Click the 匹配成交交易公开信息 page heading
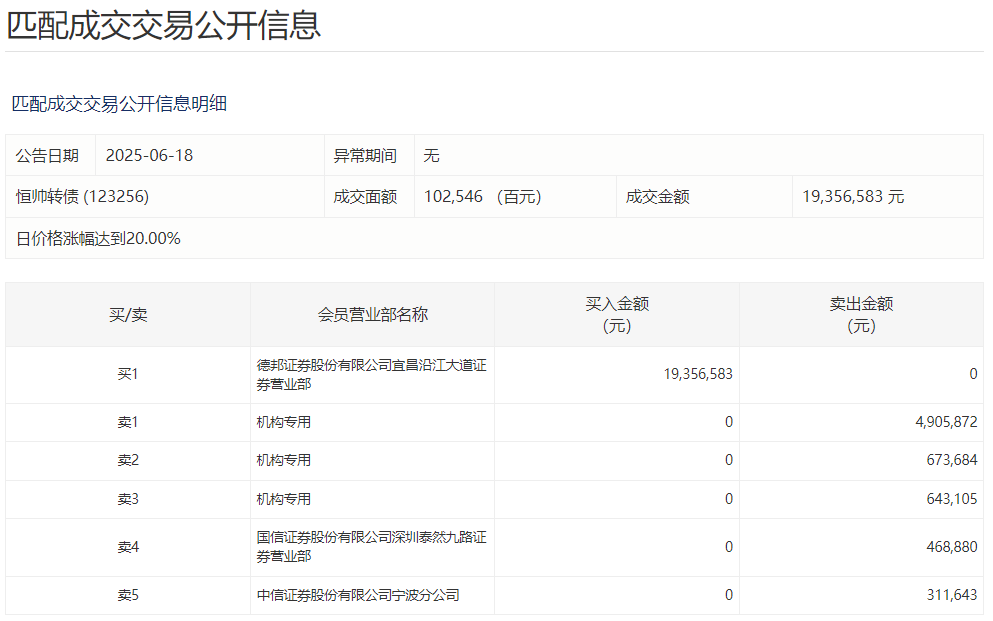 click(x=164, y=24)
